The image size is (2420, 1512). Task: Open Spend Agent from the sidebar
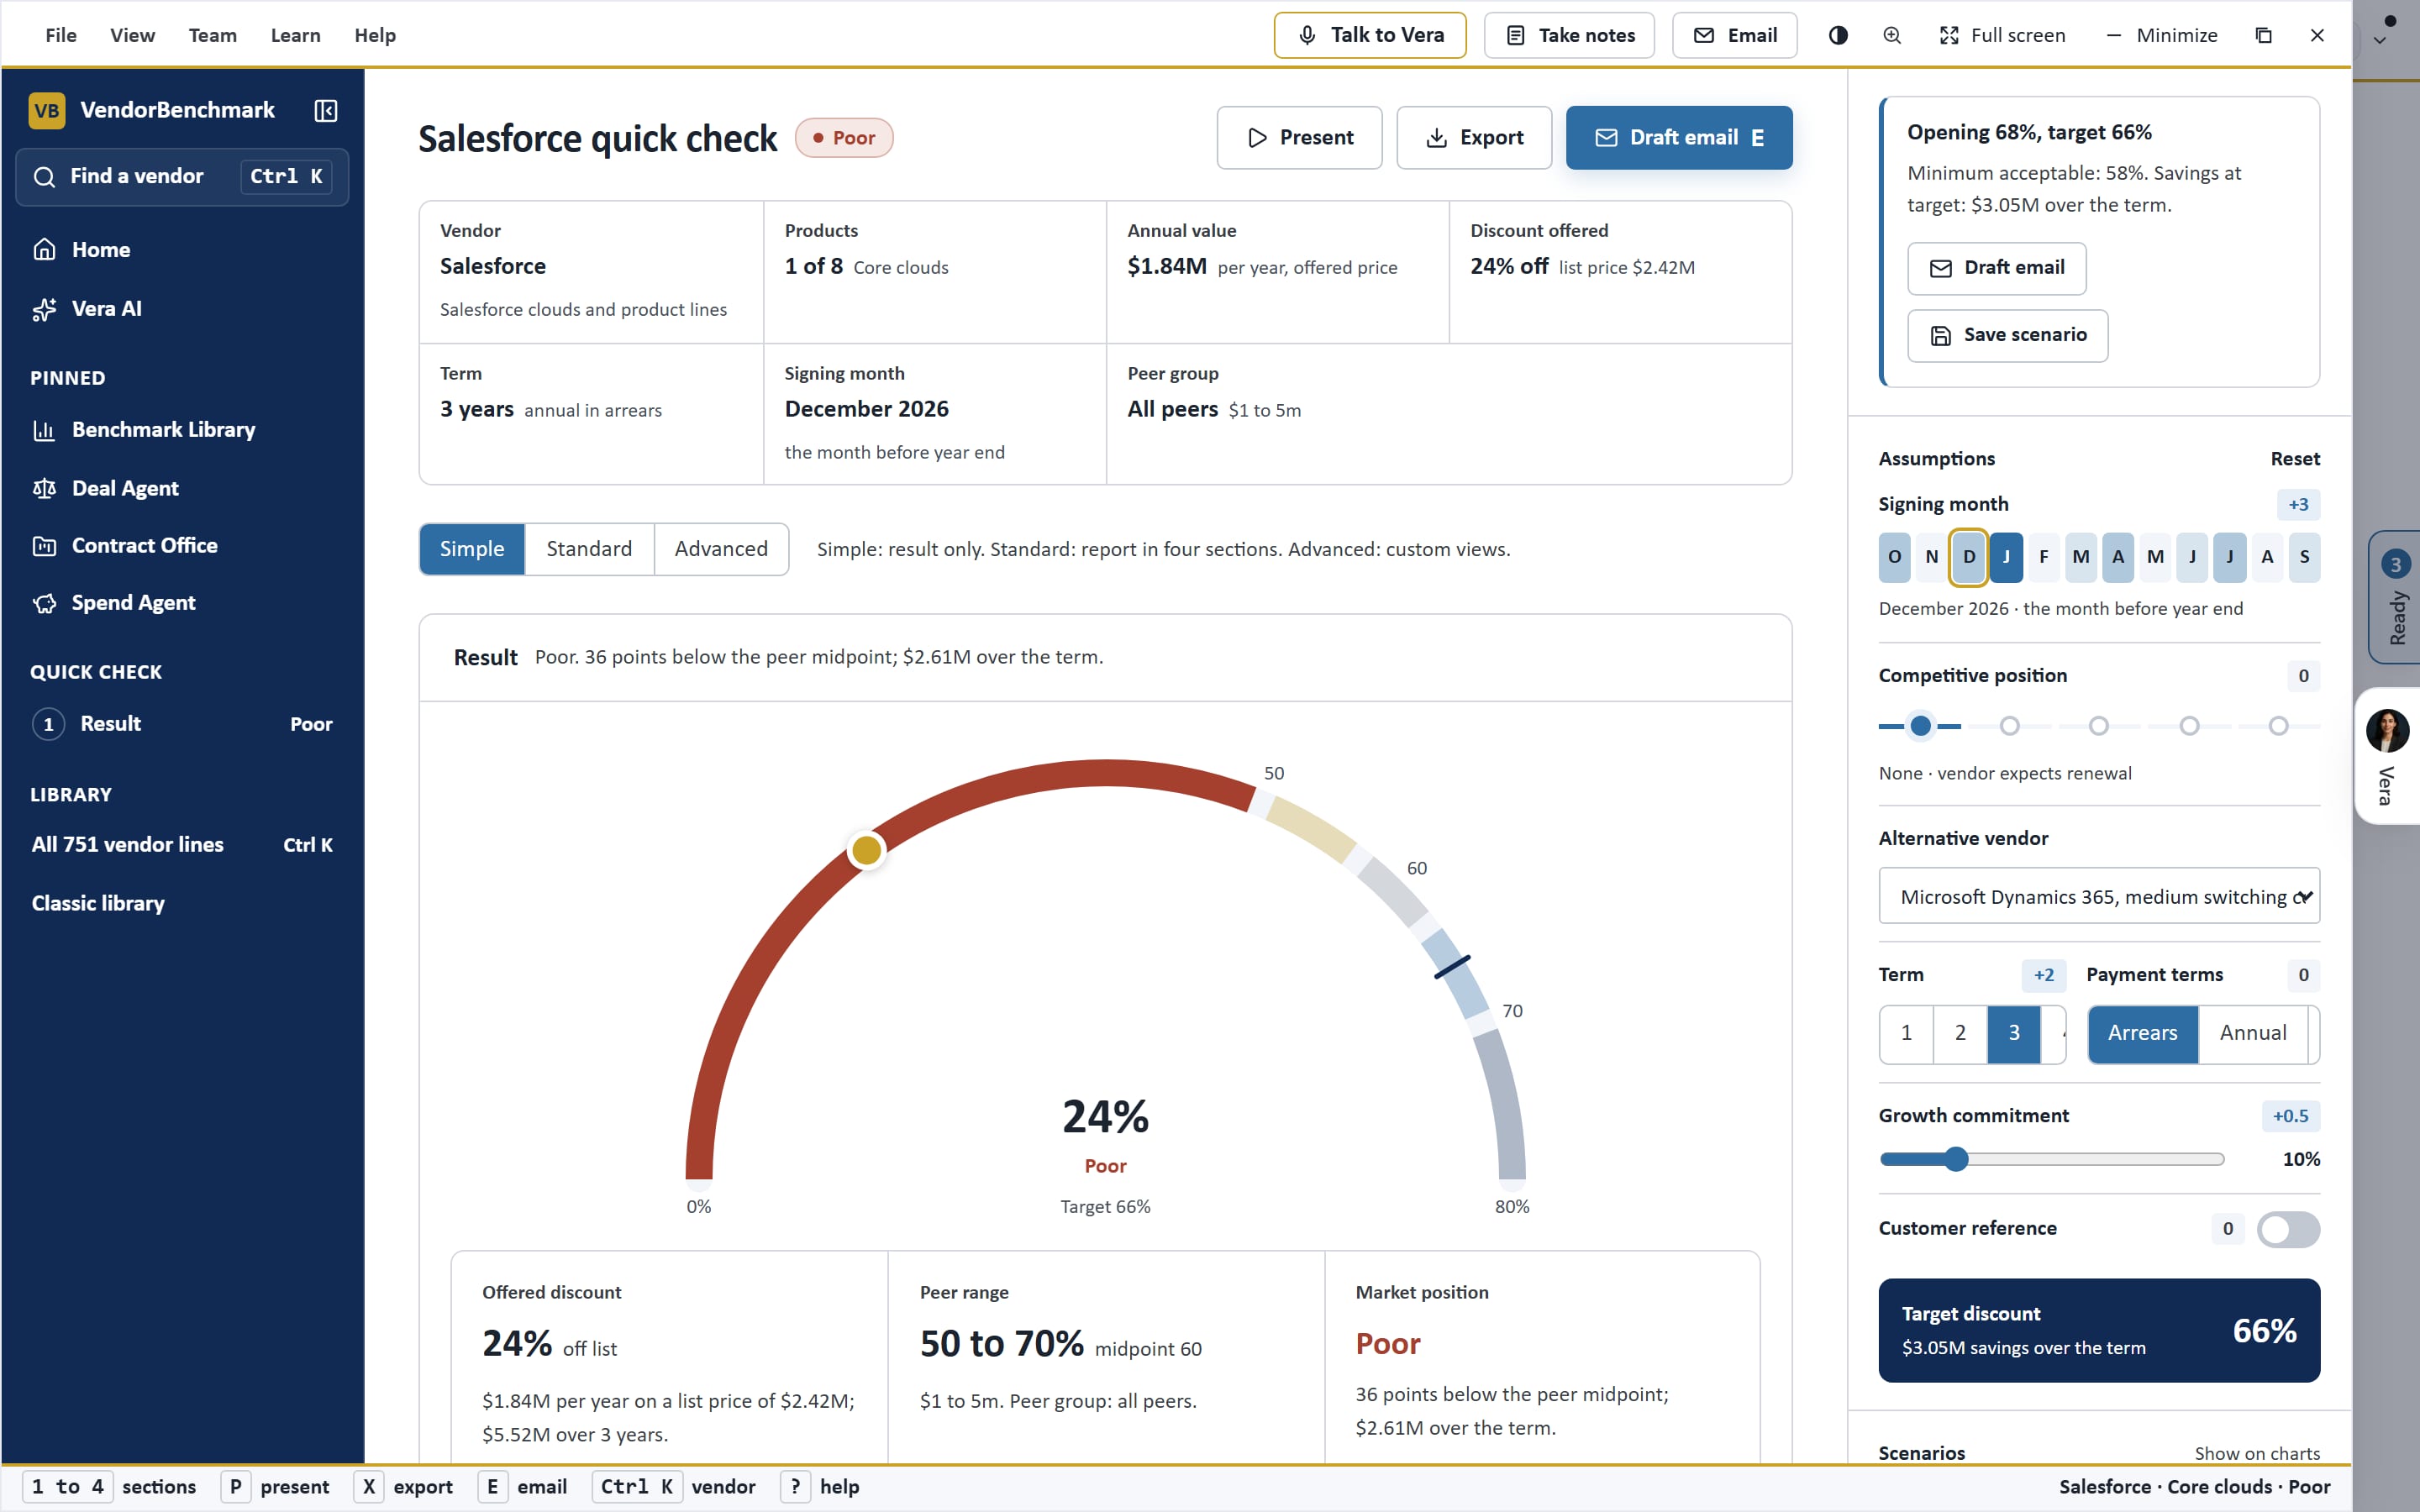[183, 603]
